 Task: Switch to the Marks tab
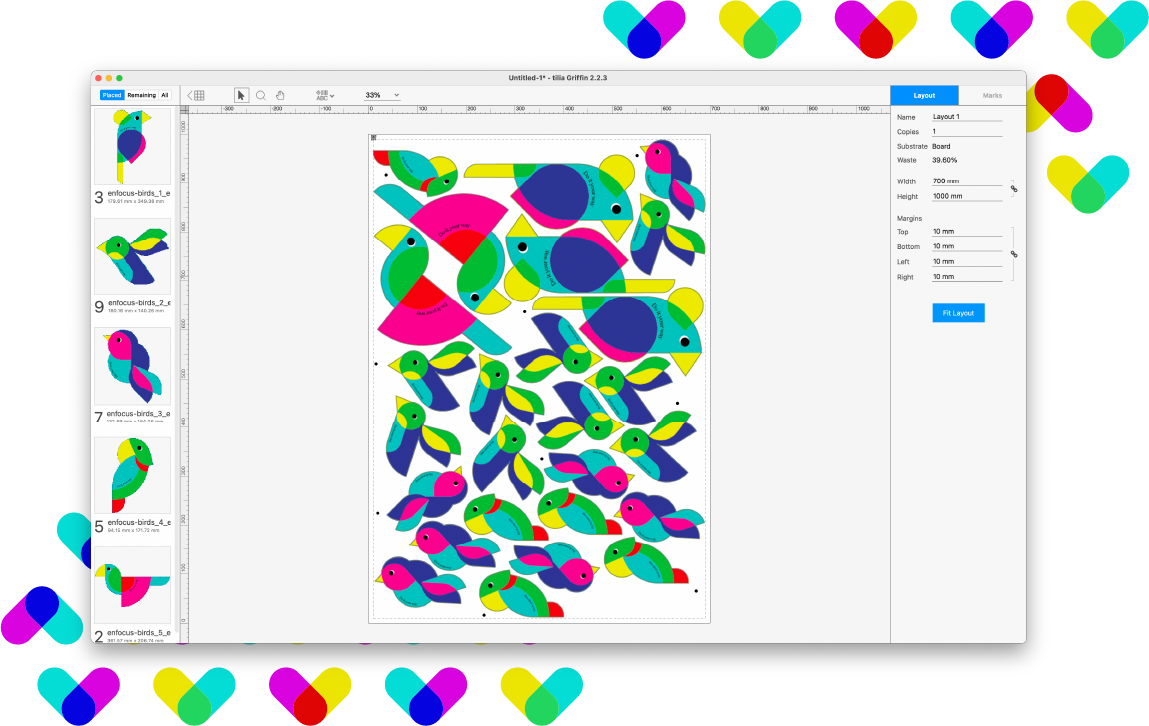[992, 95]
